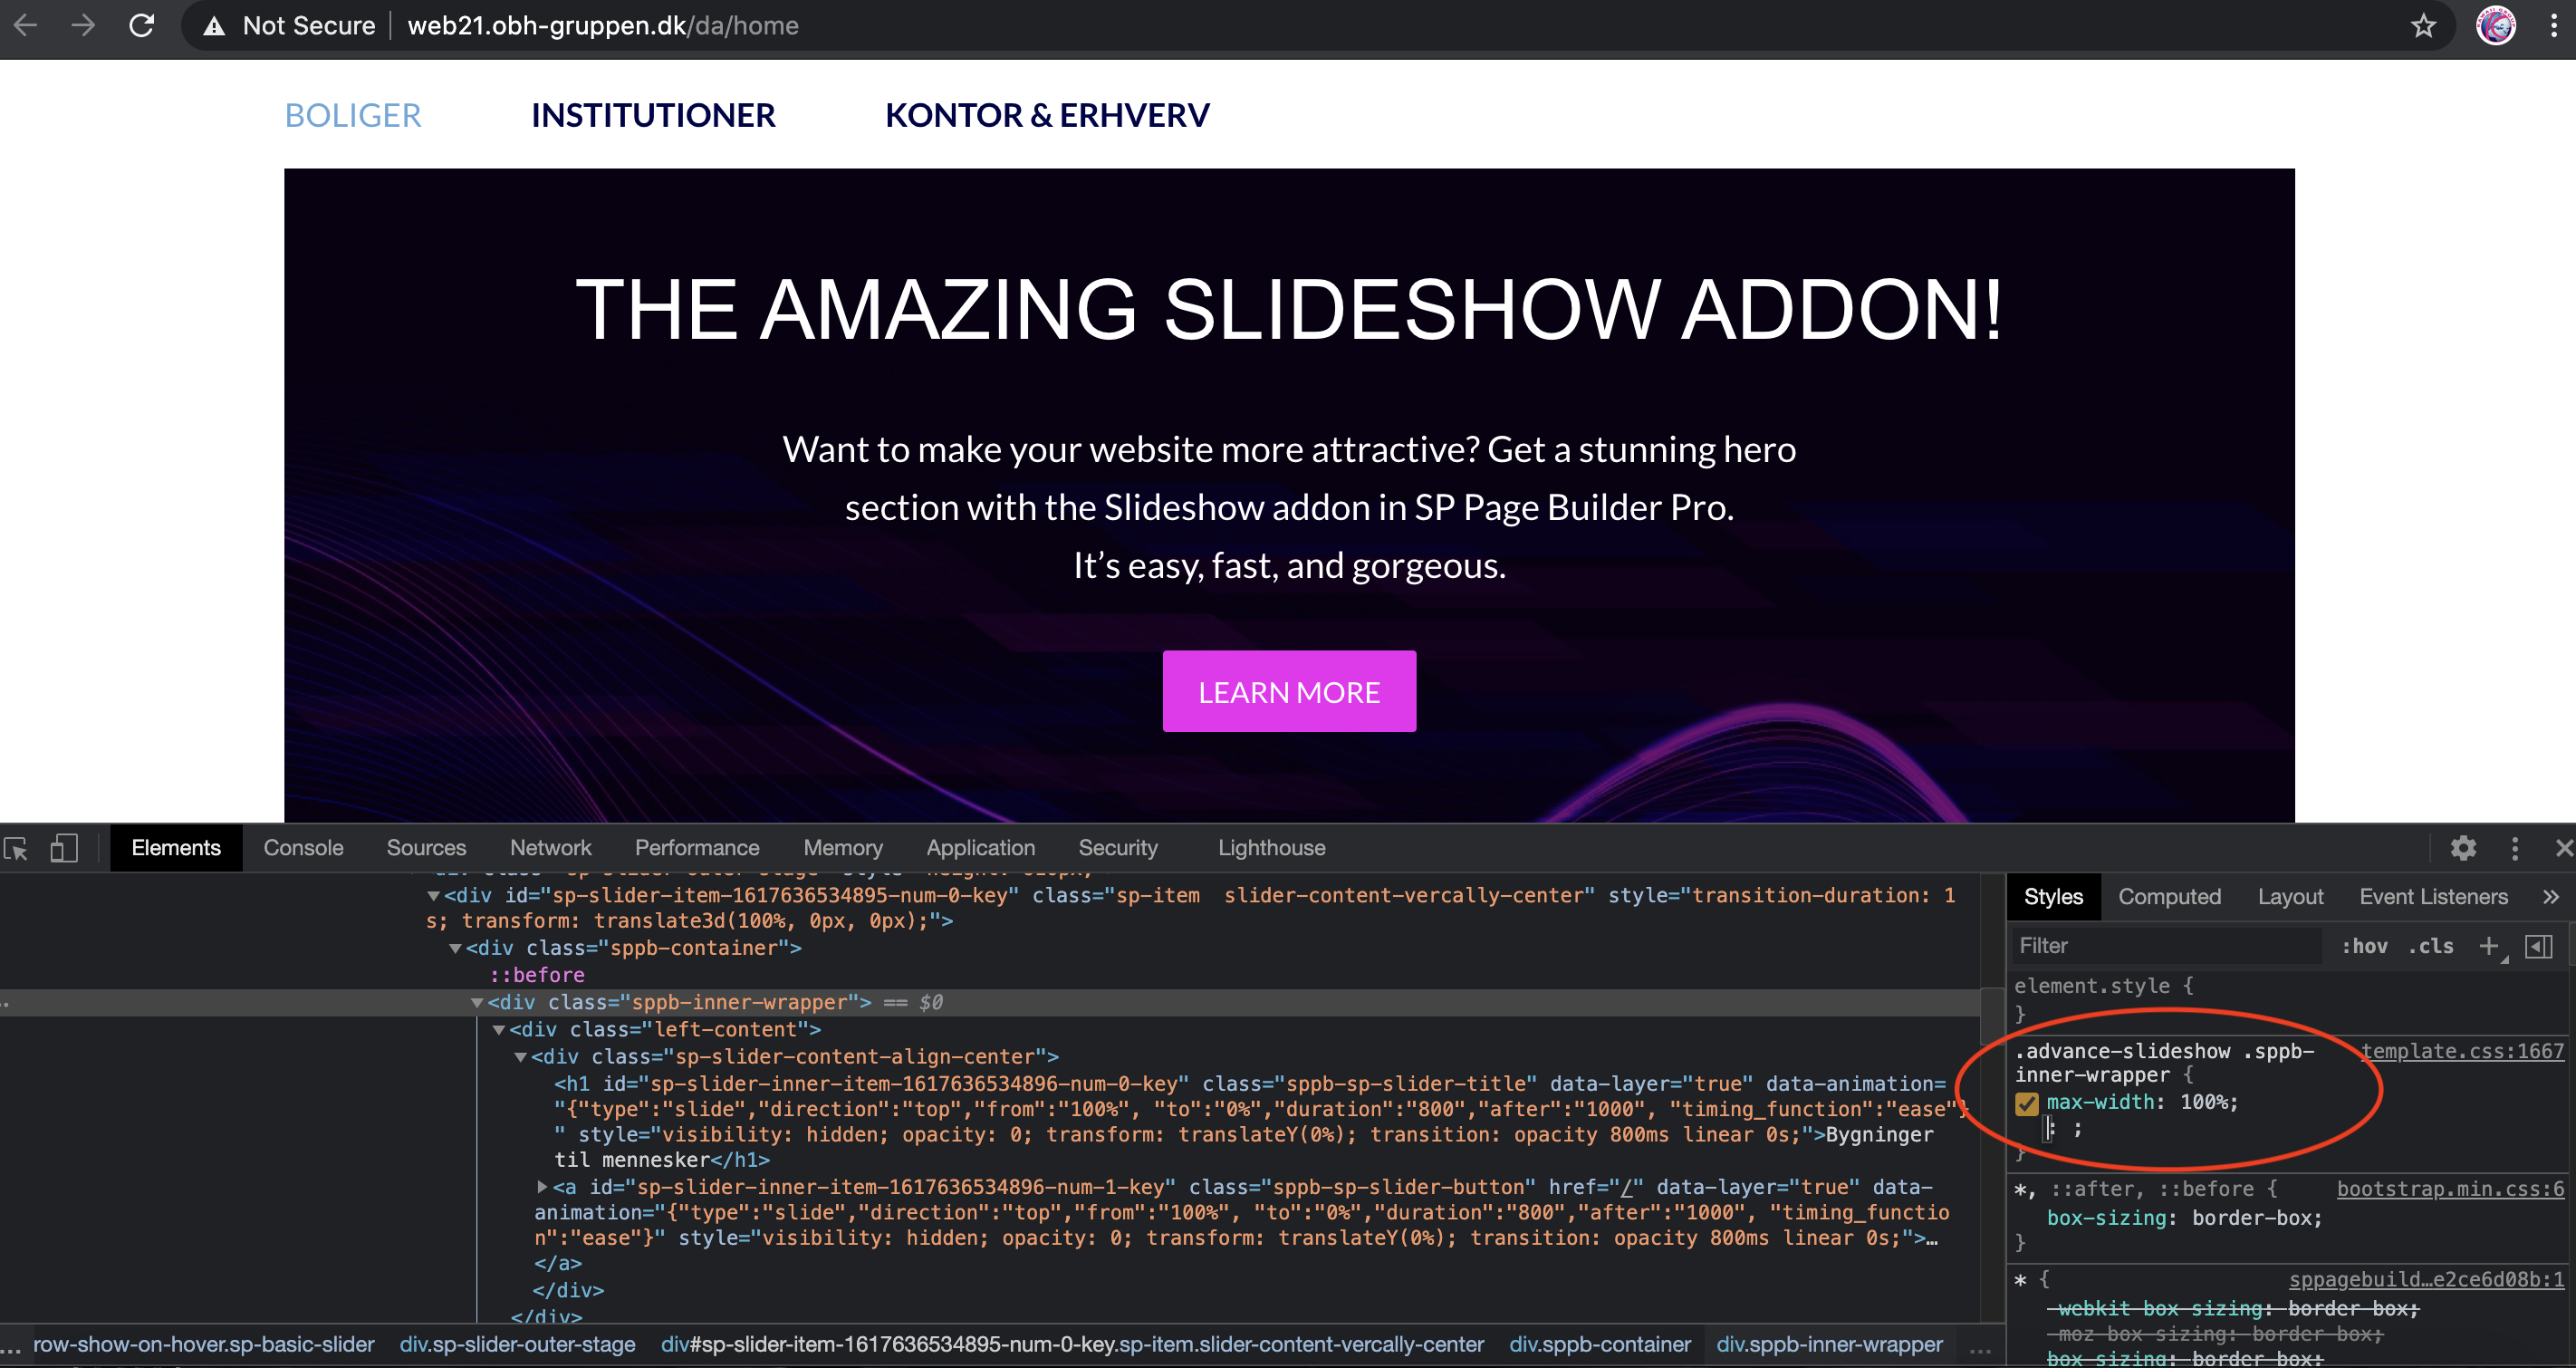Open DevTools settings gear
The width and height of the screenshot is (2576, 1368).
click(x=2463, y=849)
